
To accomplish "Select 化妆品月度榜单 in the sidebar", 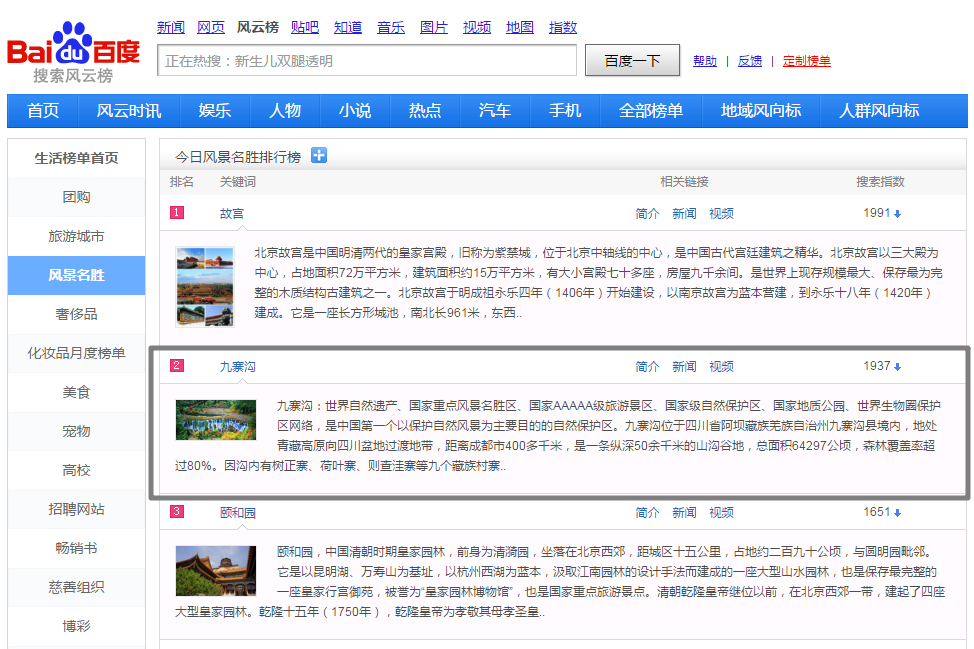I will 76,353.
